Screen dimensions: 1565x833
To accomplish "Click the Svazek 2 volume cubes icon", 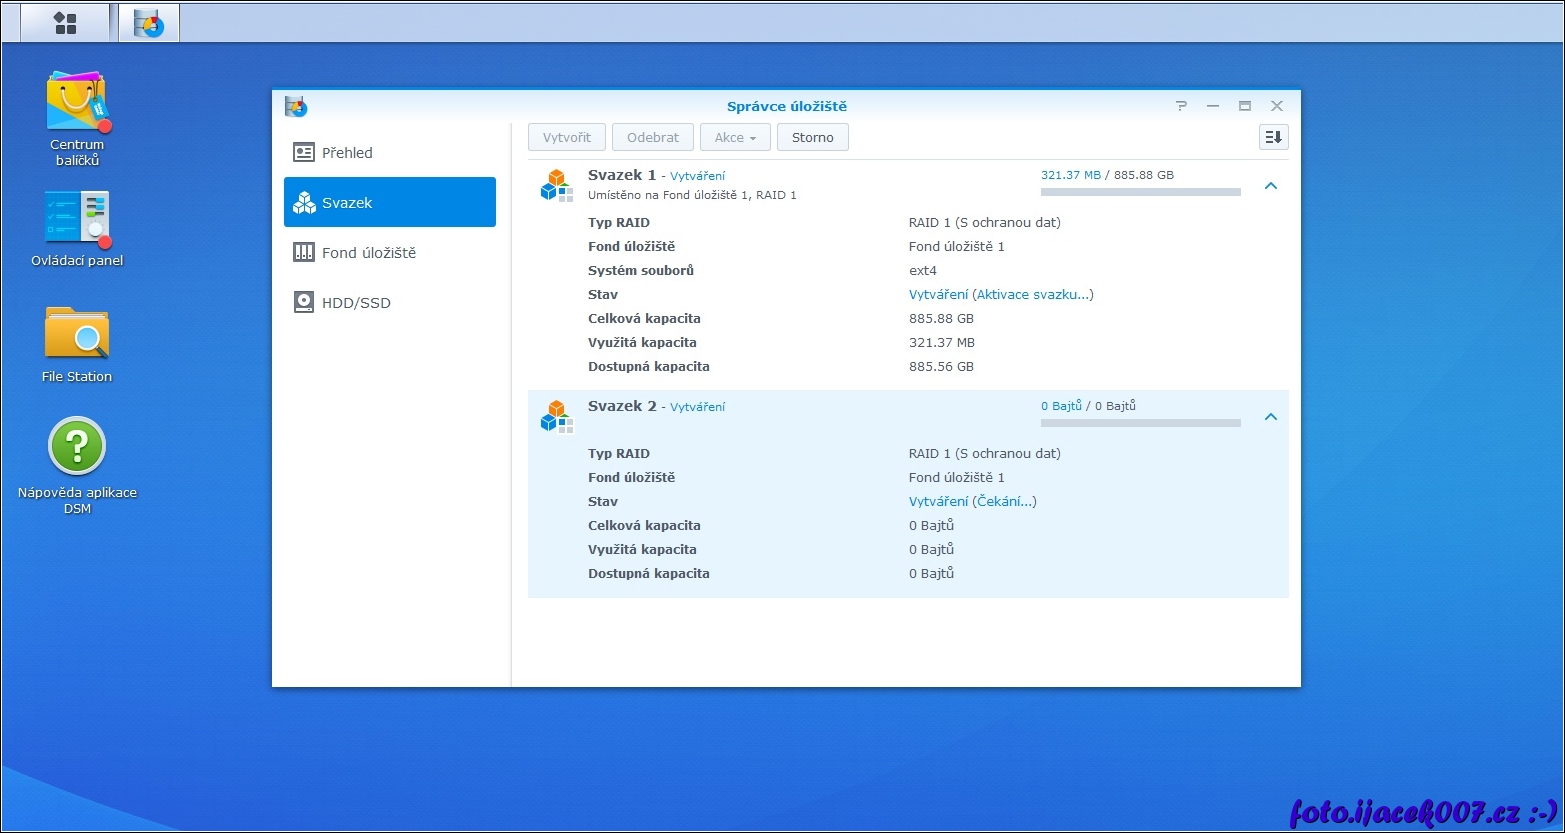I will 556,416.
